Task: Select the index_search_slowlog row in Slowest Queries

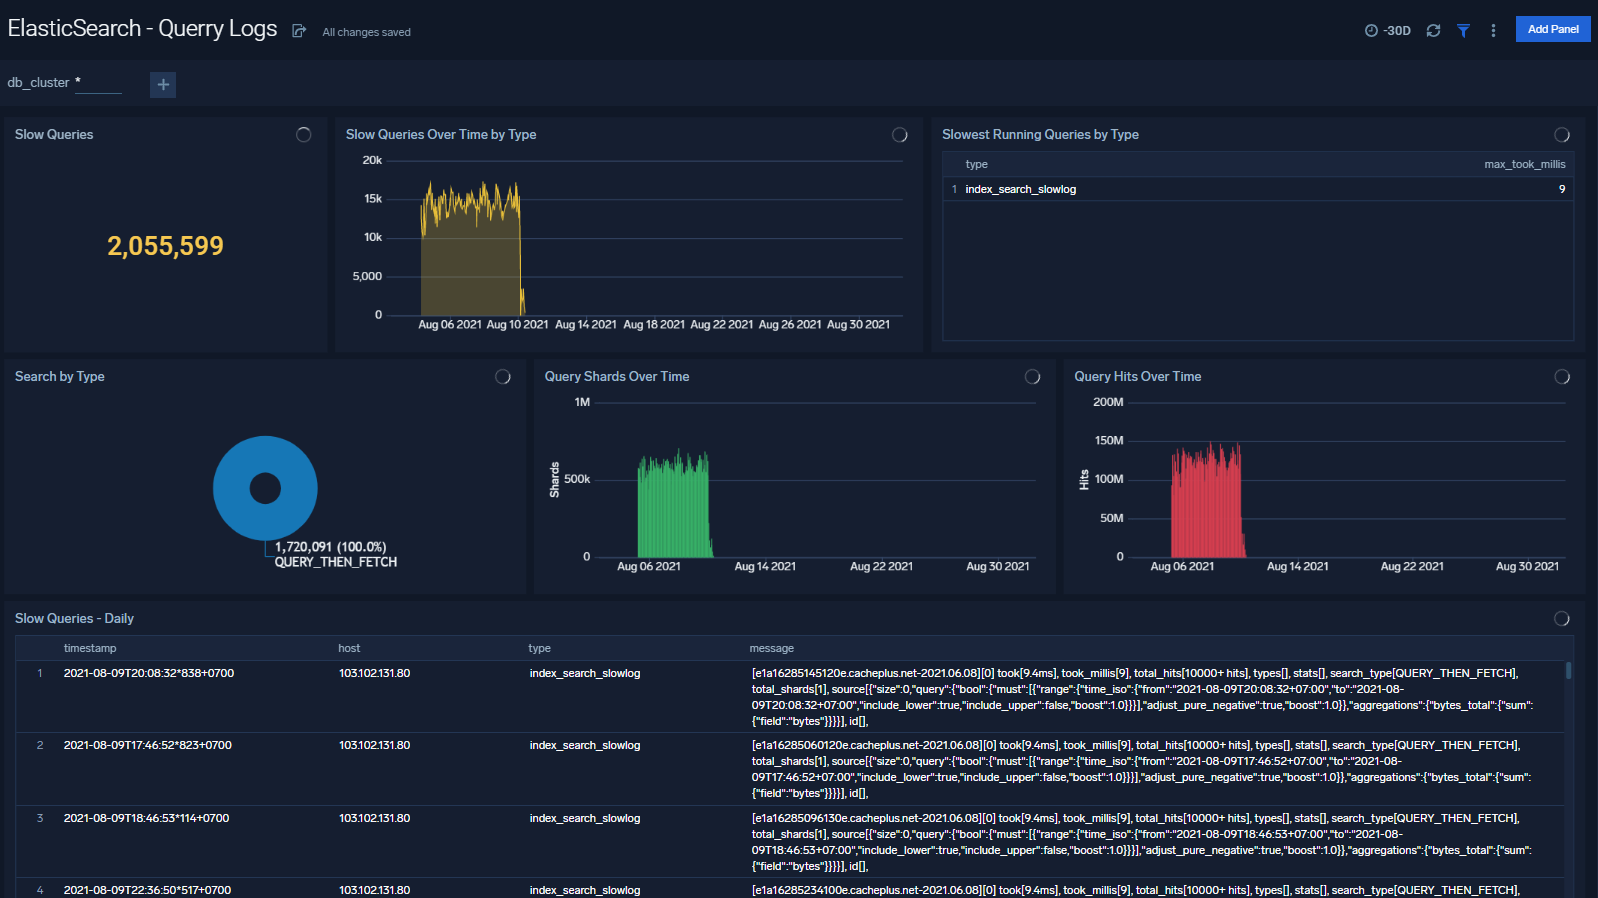Action: tap(1020, 189)
